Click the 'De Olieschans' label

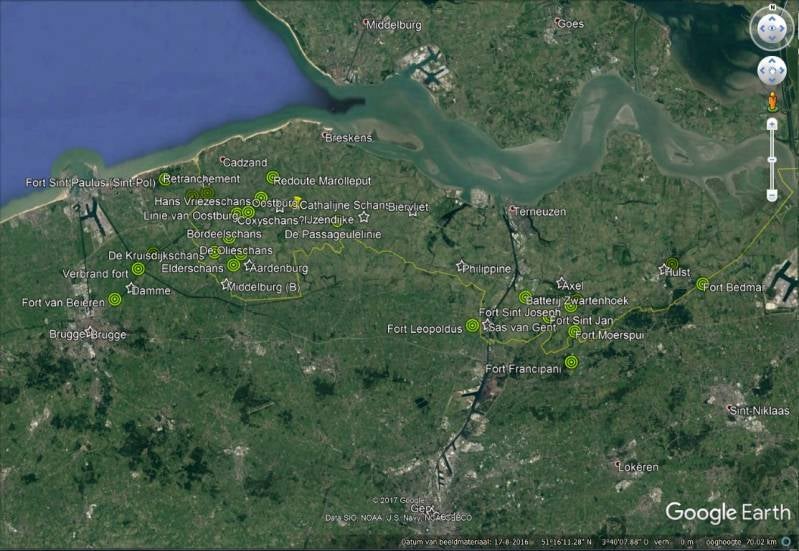click(236, 250)
